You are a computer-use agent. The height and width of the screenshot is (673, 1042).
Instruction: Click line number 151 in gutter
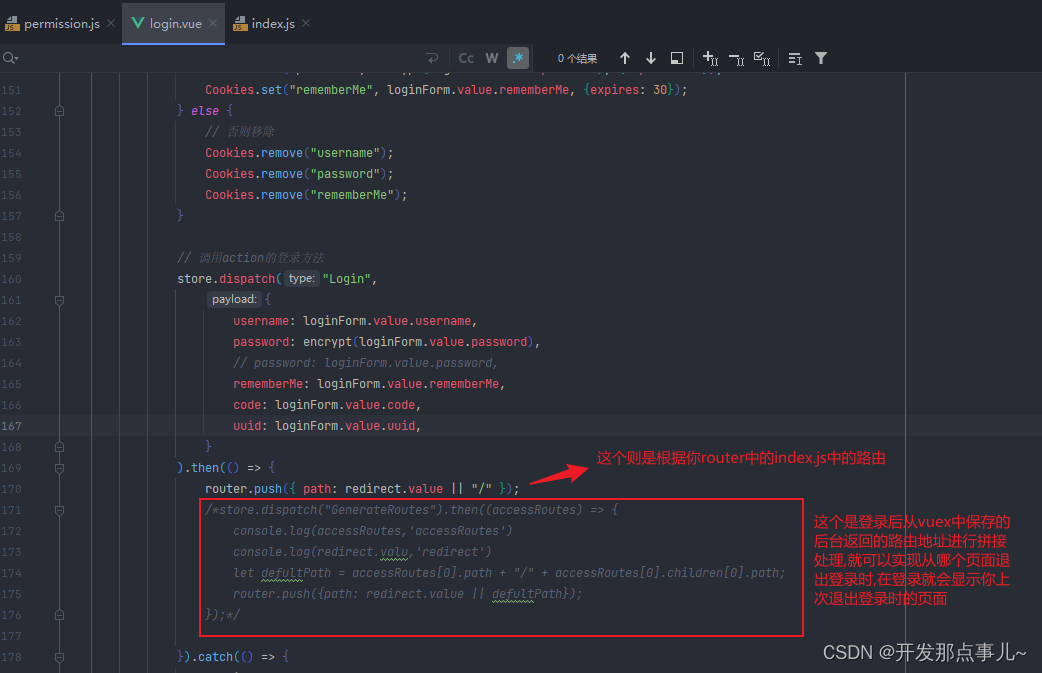11,90
